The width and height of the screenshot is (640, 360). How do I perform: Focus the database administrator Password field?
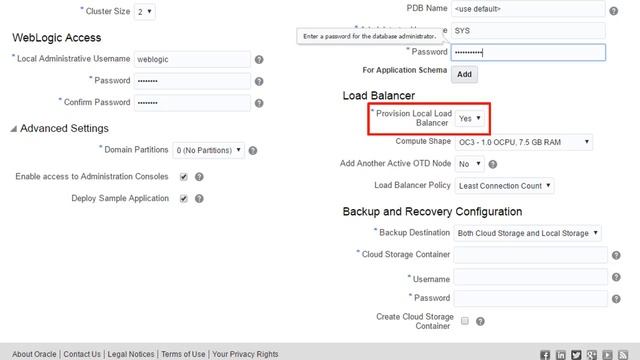tap(528, 52)
